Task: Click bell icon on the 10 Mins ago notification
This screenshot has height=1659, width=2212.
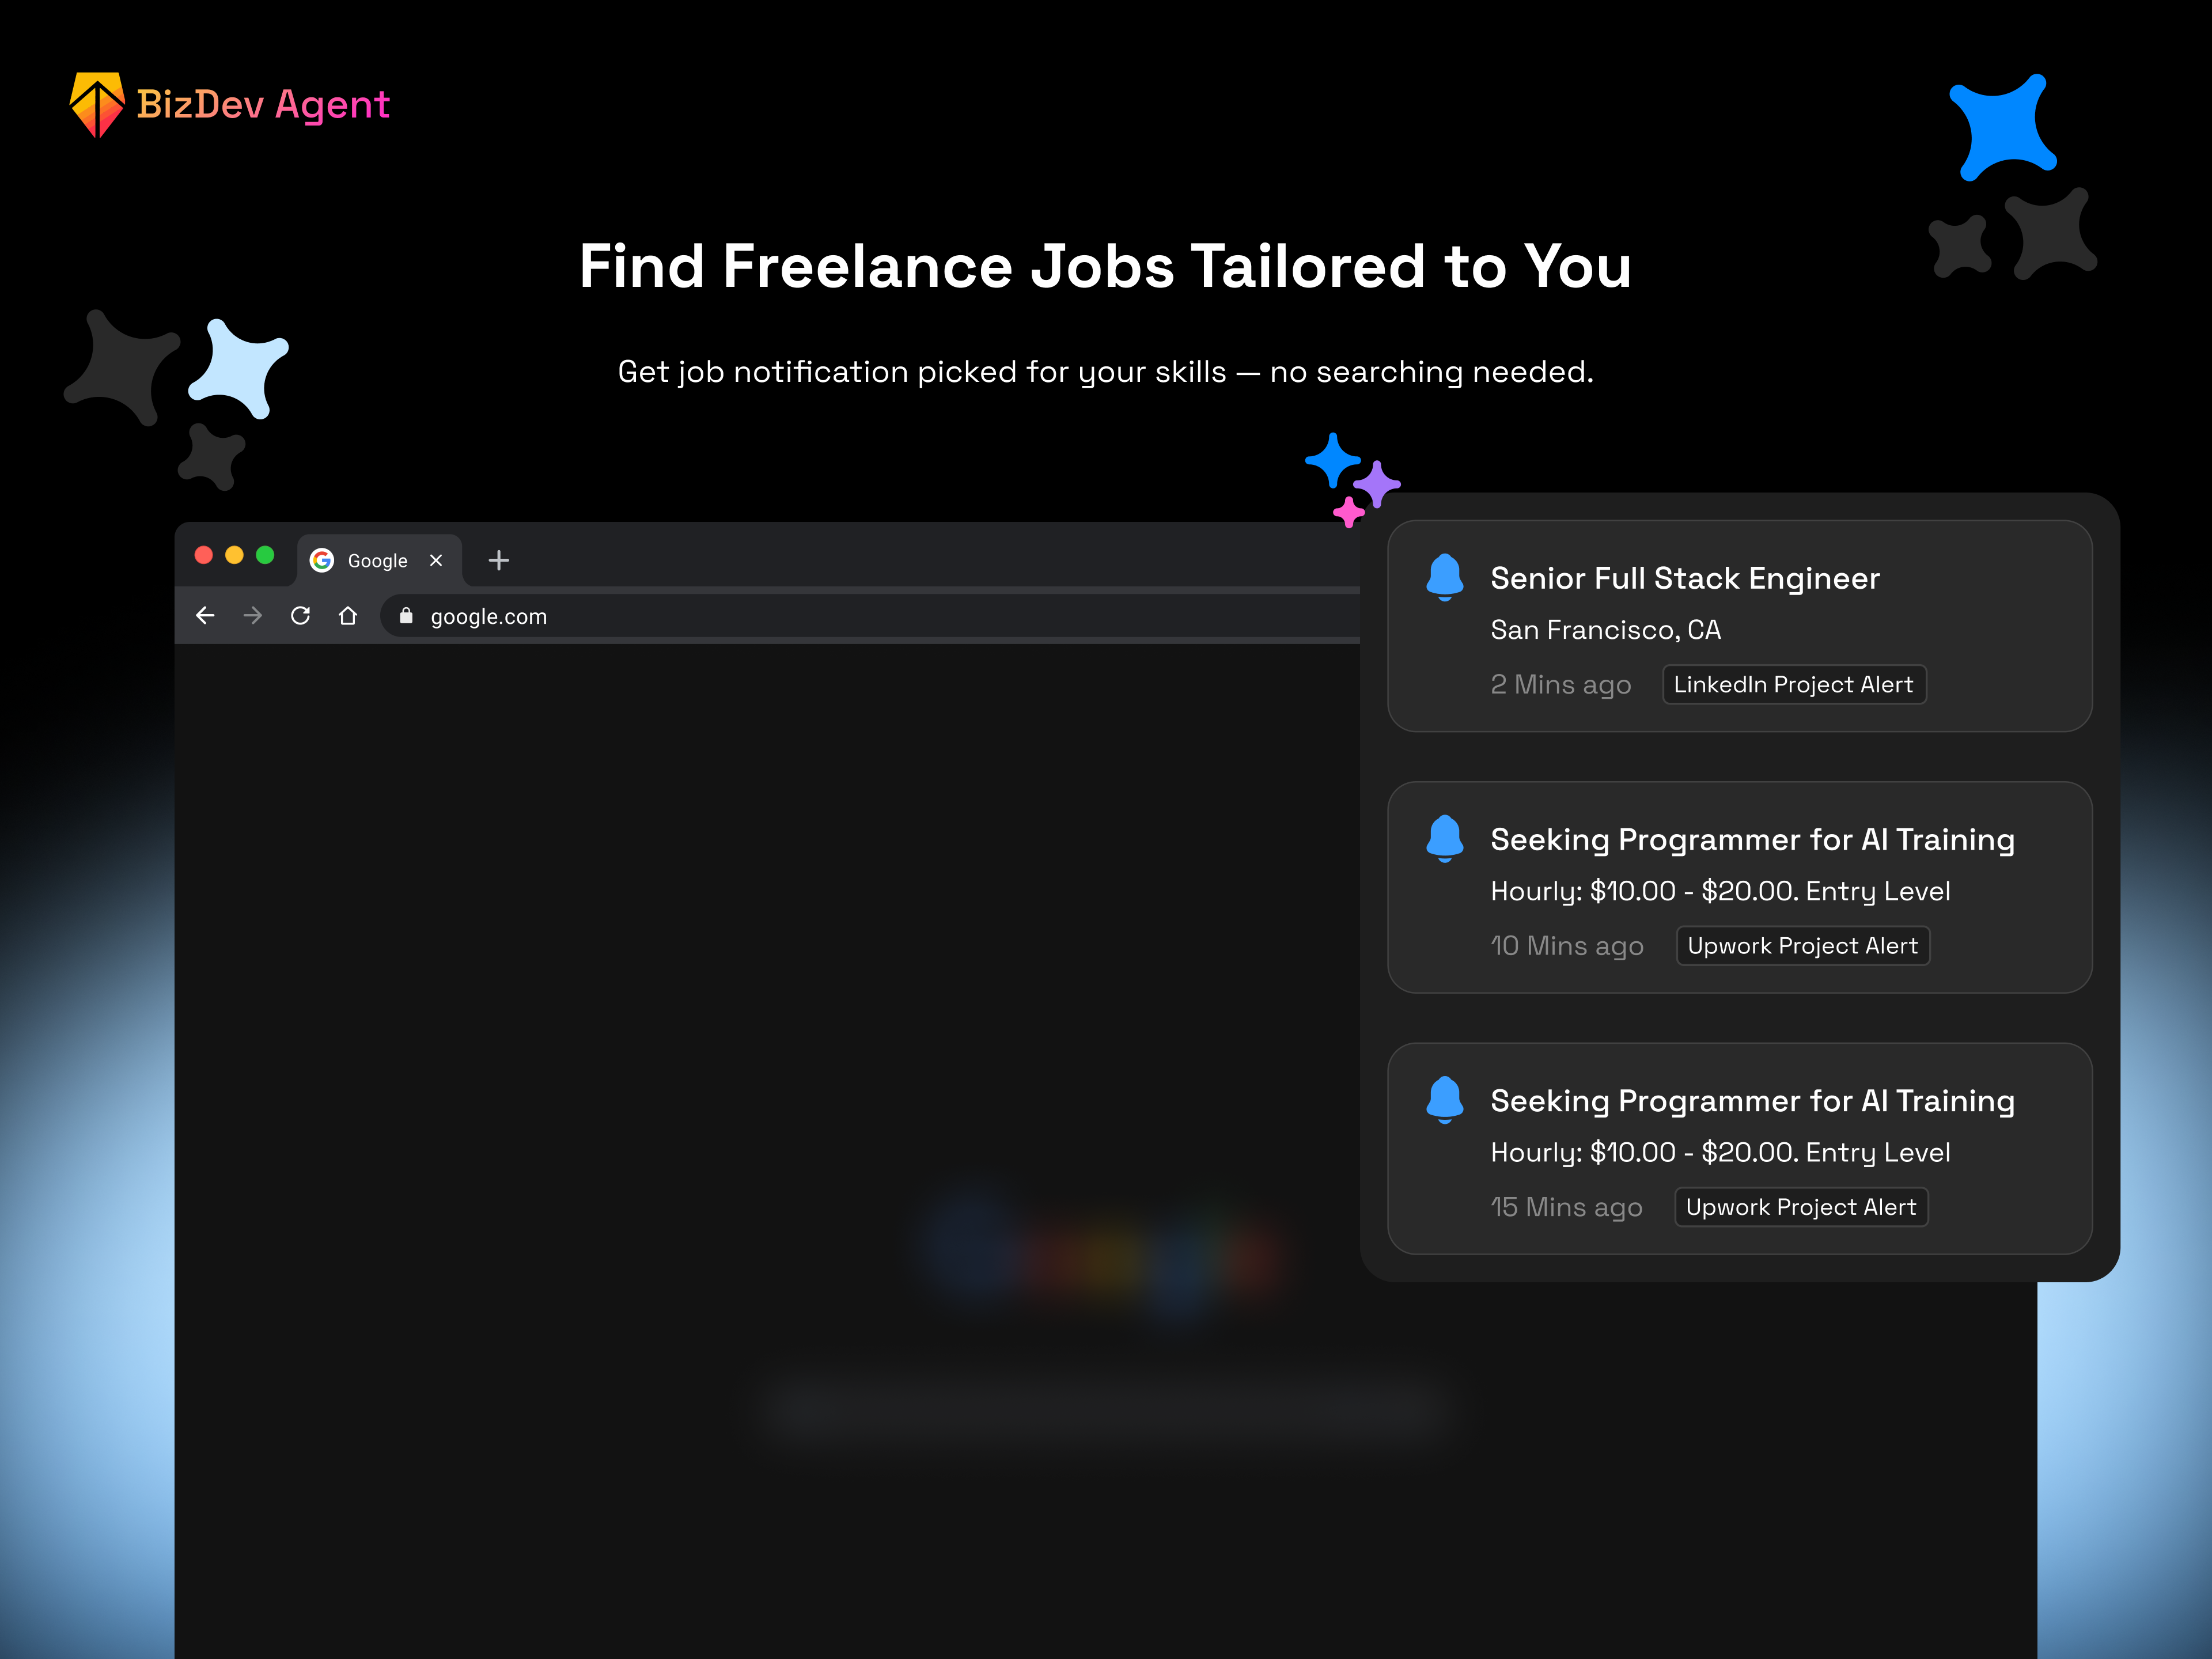Action: (1444, 838)
